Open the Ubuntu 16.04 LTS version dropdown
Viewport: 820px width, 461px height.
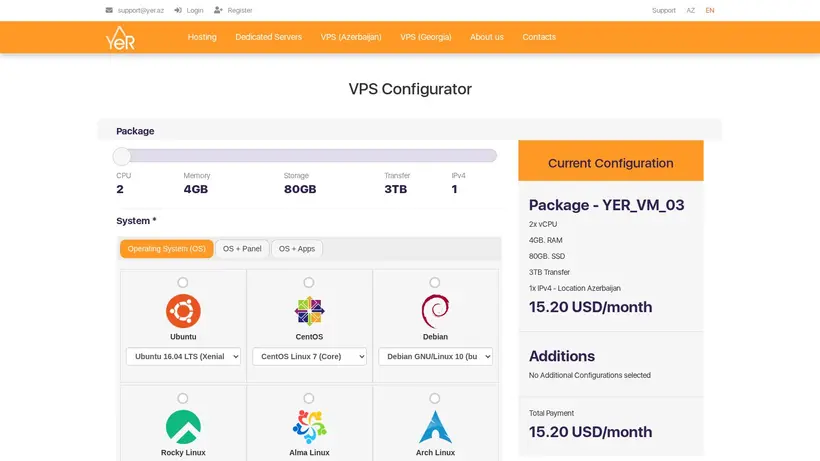pyautogui.click(x=183, y=356)
